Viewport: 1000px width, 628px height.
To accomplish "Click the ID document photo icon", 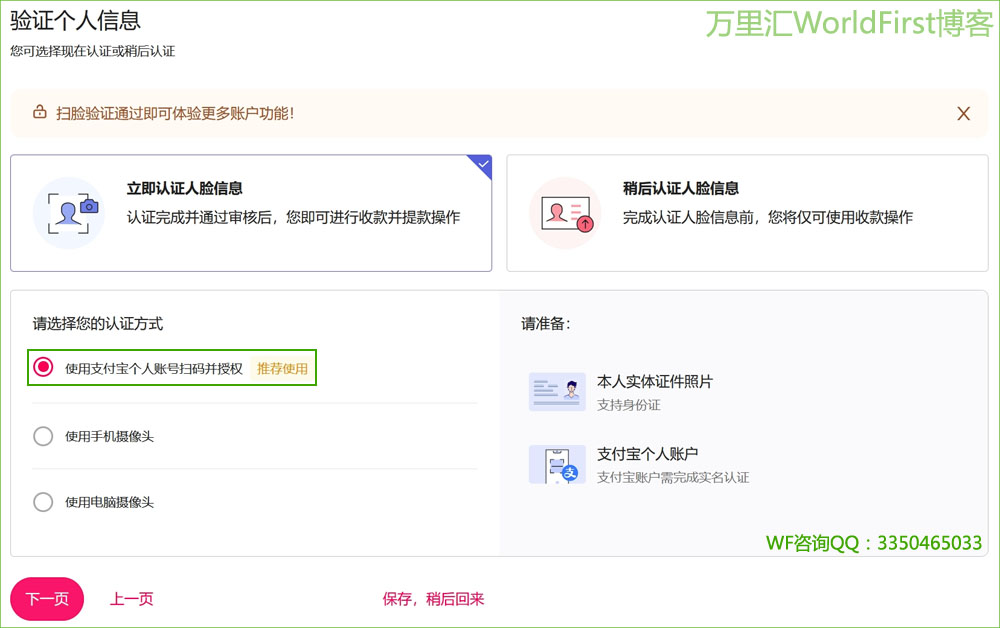I will click(557, 391).
